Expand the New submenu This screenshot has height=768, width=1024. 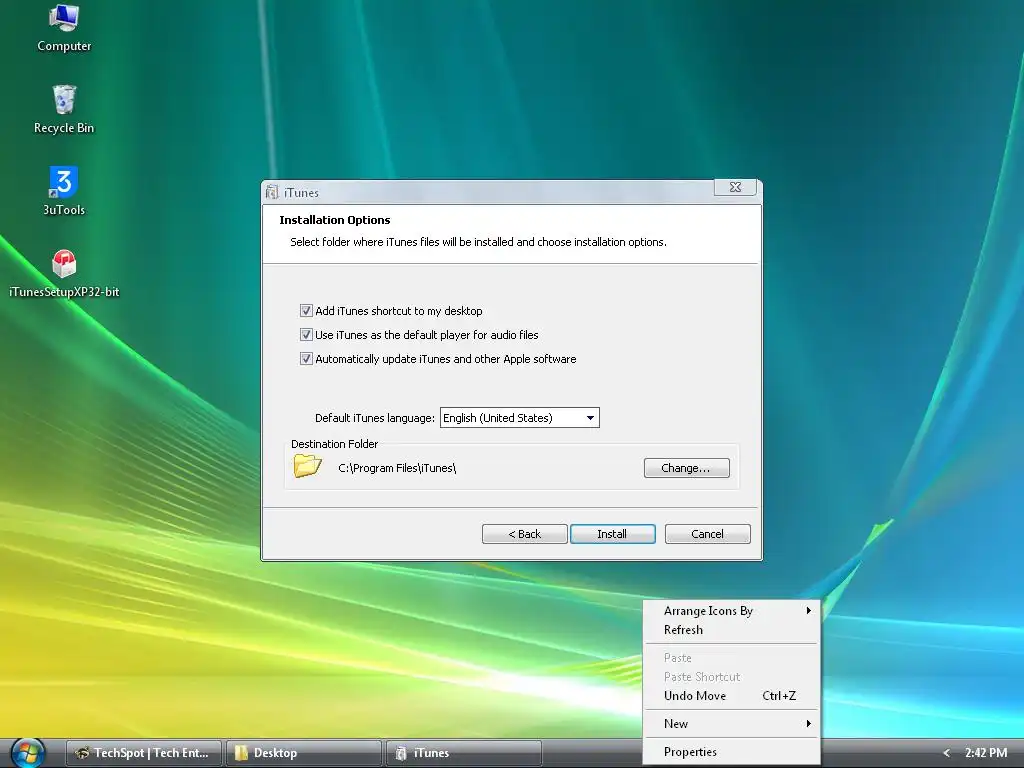732,724
